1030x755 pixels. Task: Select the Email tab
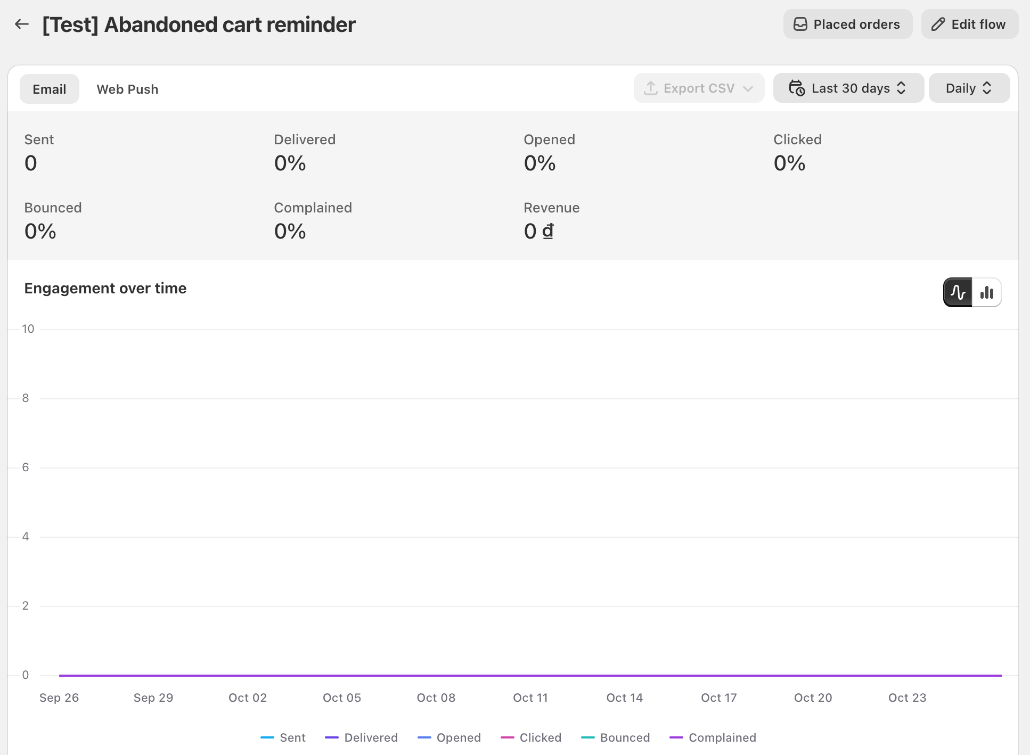point(49,89)
